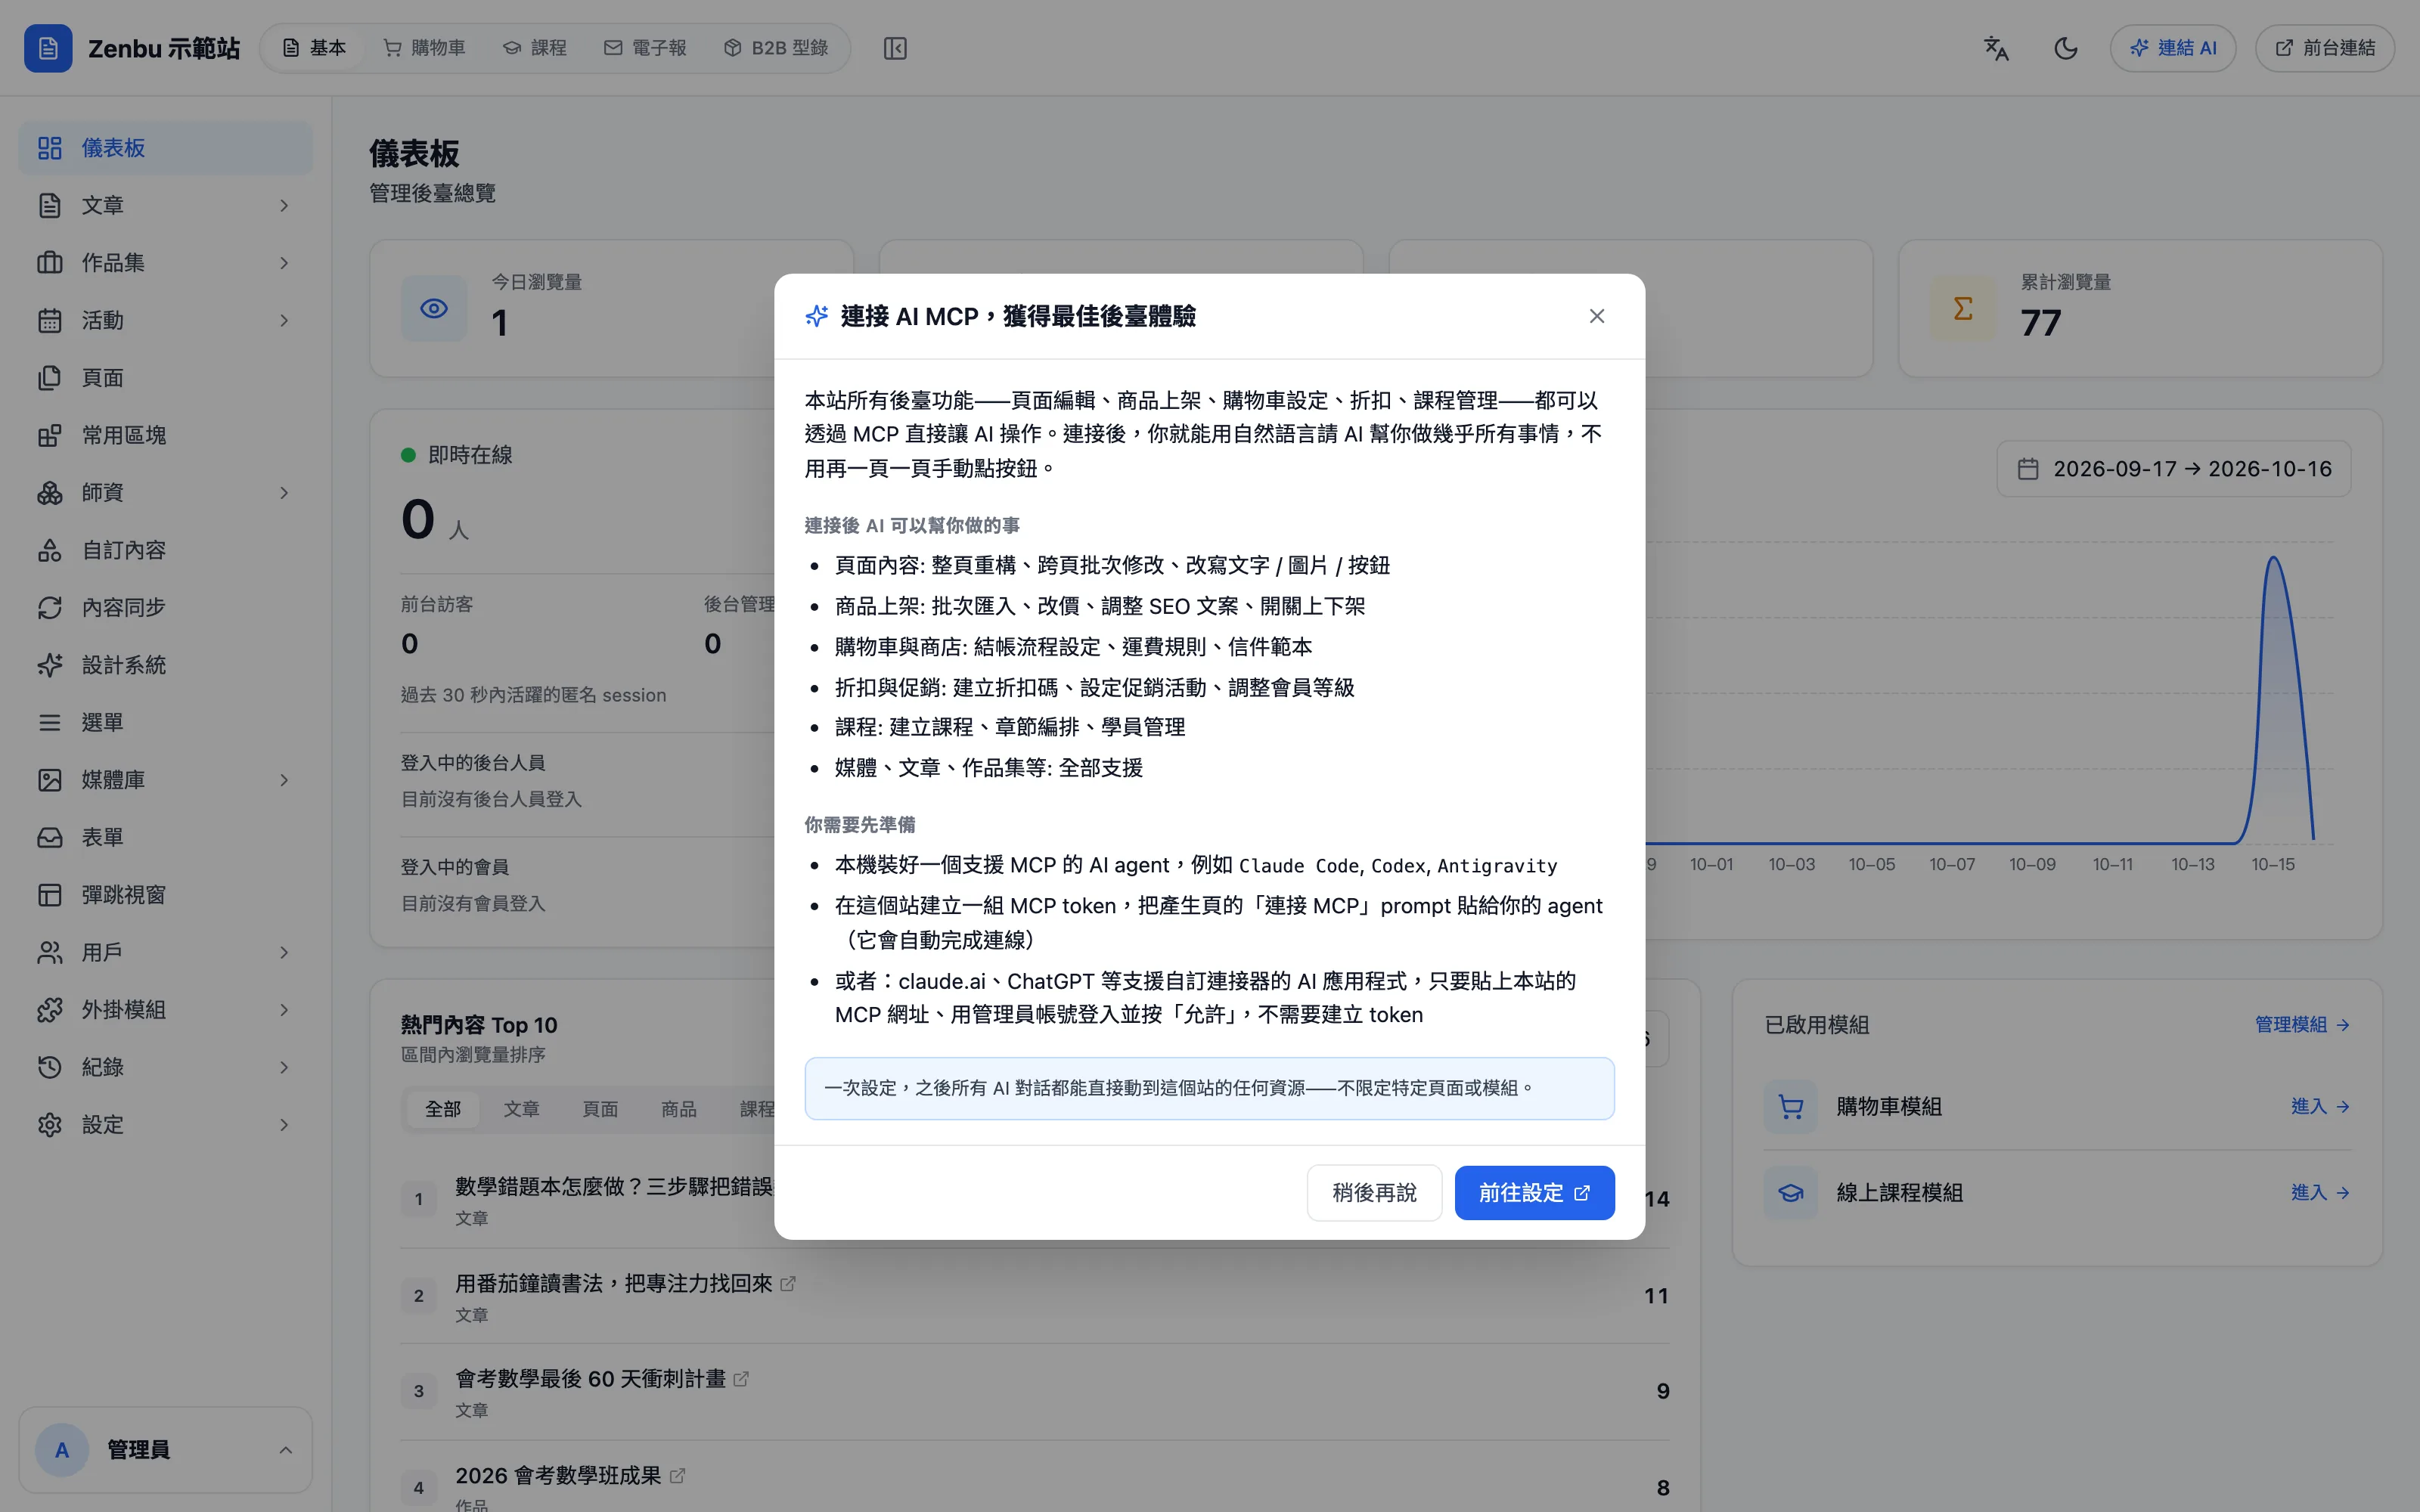Viewport: 2420px width, 1512px height.
Task: Expand the 作品集 sidebar chevron
Action: [284, 263]
